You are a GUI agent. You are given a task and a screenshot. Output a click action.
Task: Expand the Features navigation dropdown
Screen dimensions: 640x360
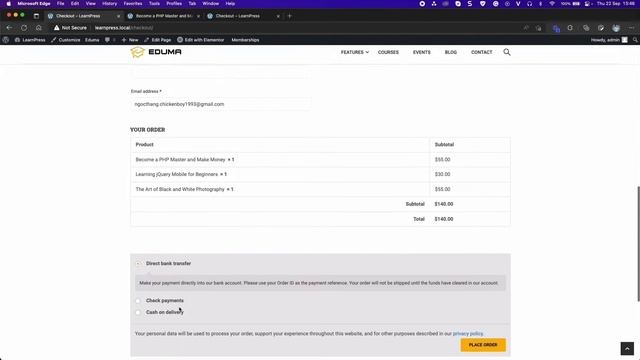tap(355, 52)
